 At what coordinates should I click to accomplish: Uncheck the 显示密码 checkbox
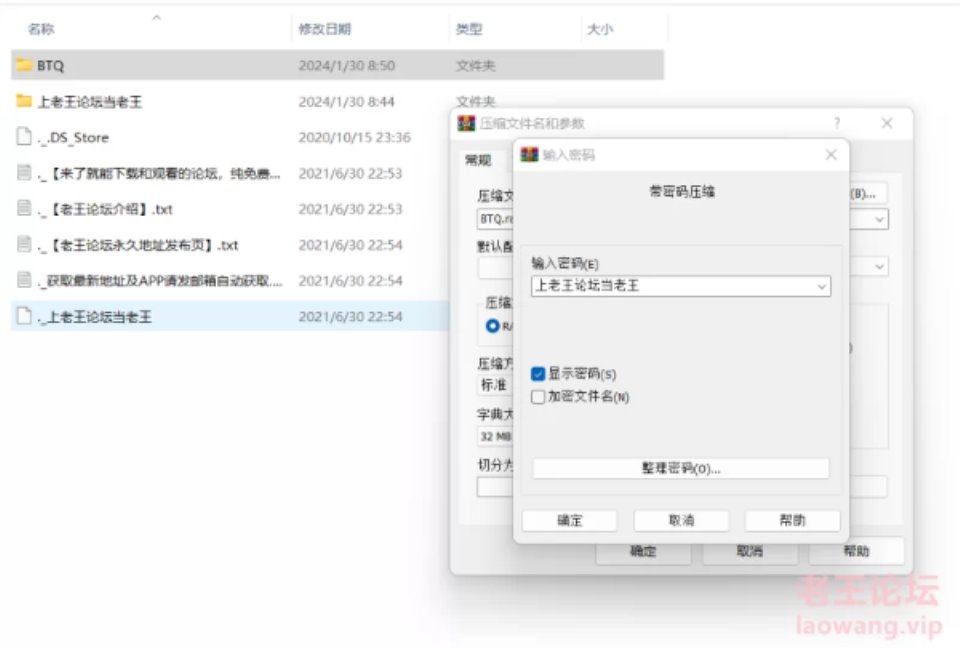pyautogui.click(x=539, y=374)
